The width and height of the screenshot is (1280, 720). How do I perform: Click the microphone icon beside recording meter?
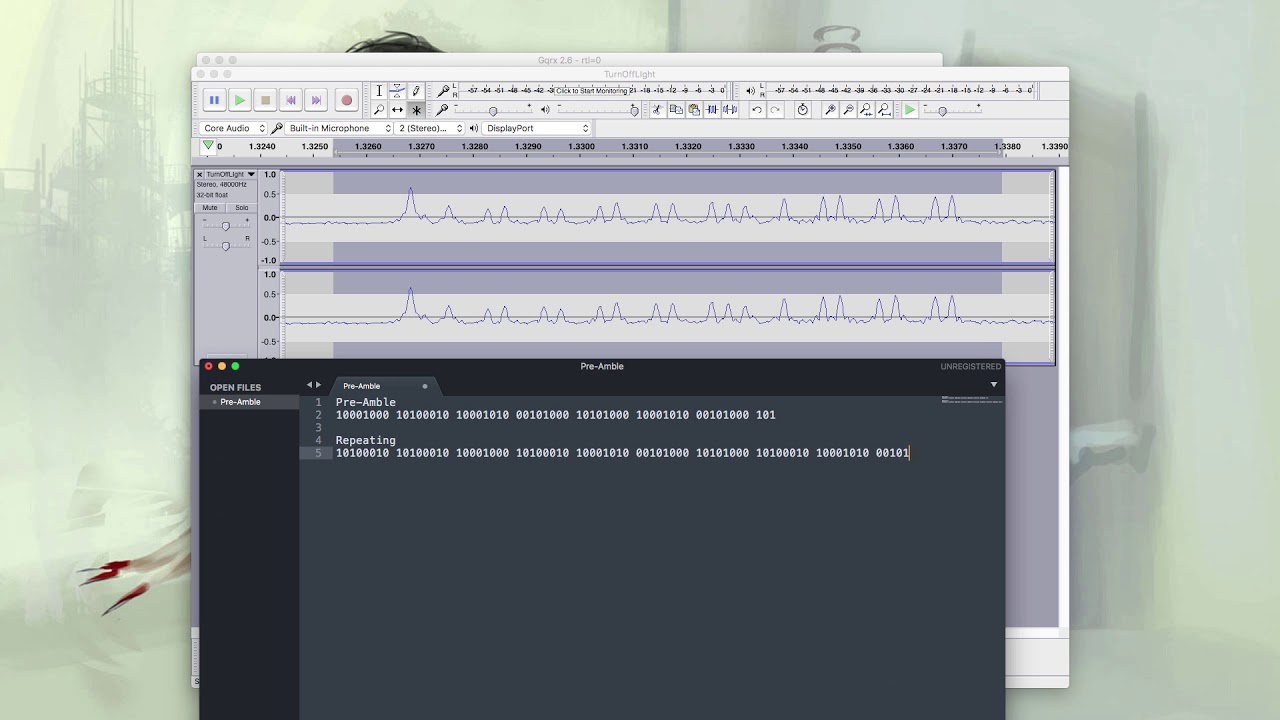coord(443,91)
